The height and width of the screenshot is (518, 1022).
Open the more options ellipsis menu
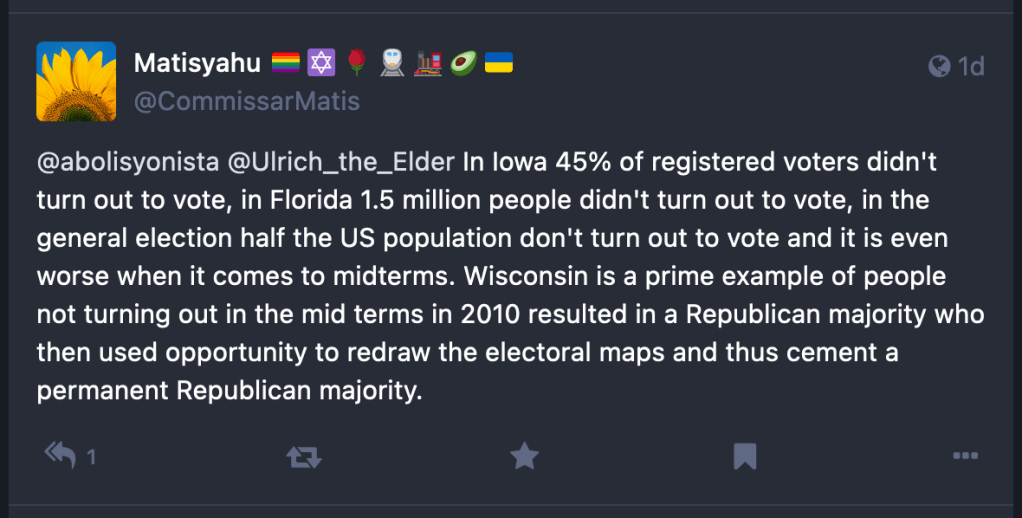[965, 457]
